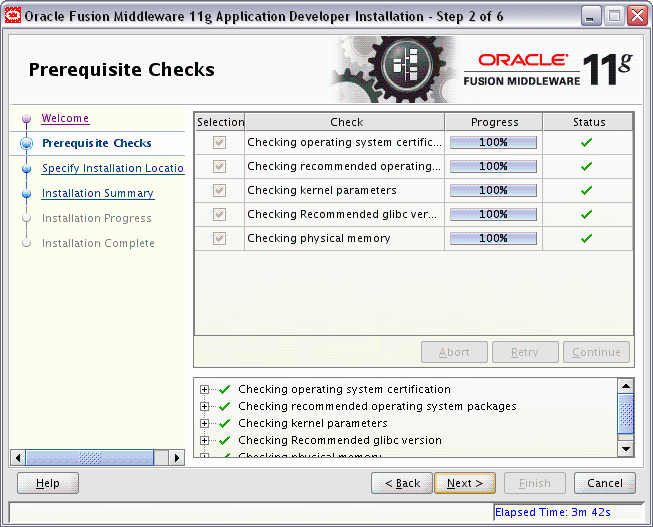Go to Installation Summary step
Screen dimensions: 653x527
click(x=98, y=193)
